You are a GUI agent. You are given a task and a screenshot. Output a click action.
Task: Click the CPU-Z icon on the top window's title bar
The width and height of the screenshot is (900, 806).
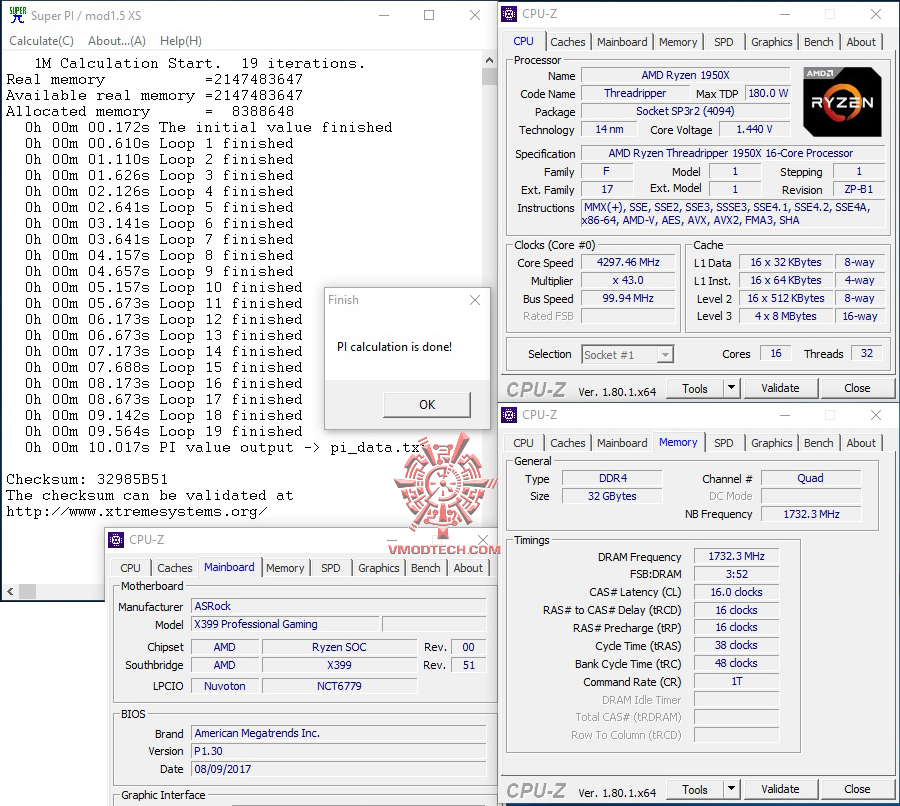(x=508, y=14)
